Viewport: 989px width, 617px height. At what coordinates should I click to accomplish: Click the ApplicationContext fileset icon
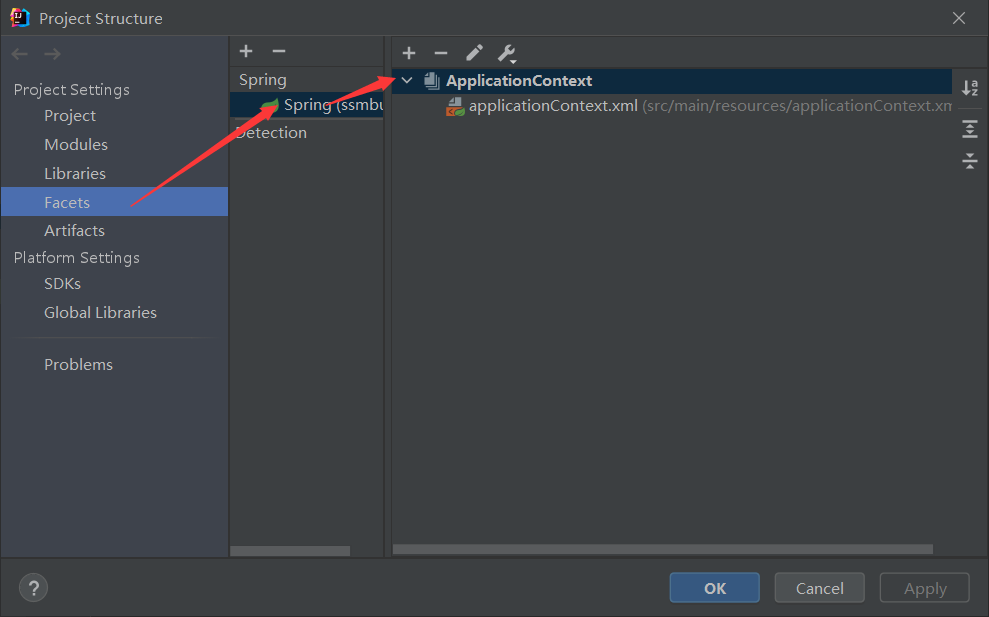tap(431, 81)
